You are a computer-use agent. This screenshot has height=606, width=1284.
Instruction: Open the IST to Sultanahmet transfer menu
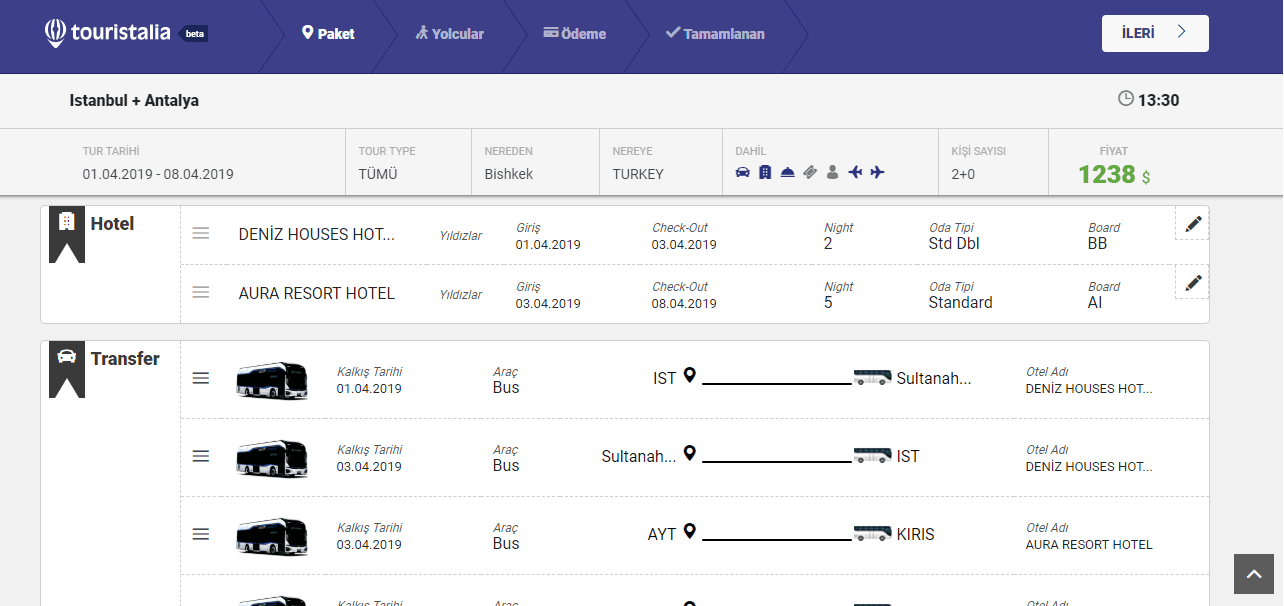(201, 378)
